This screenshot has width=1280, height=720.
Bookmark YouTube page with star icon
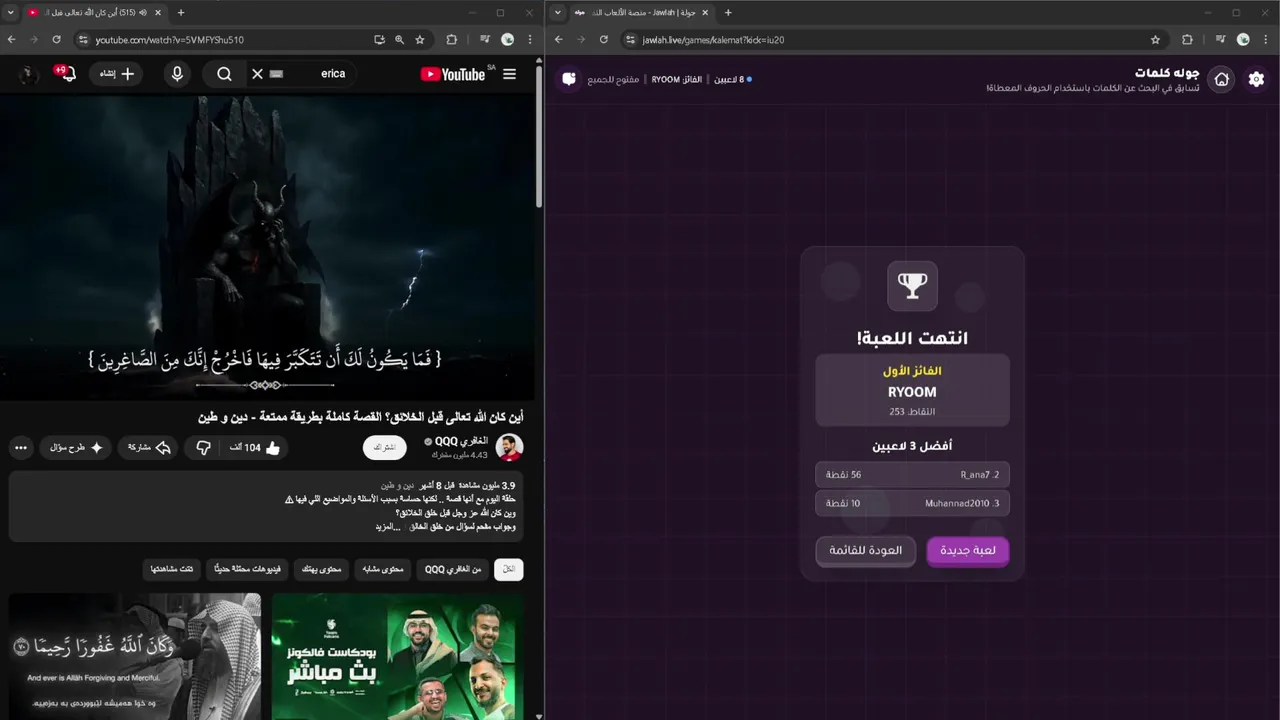420,40
